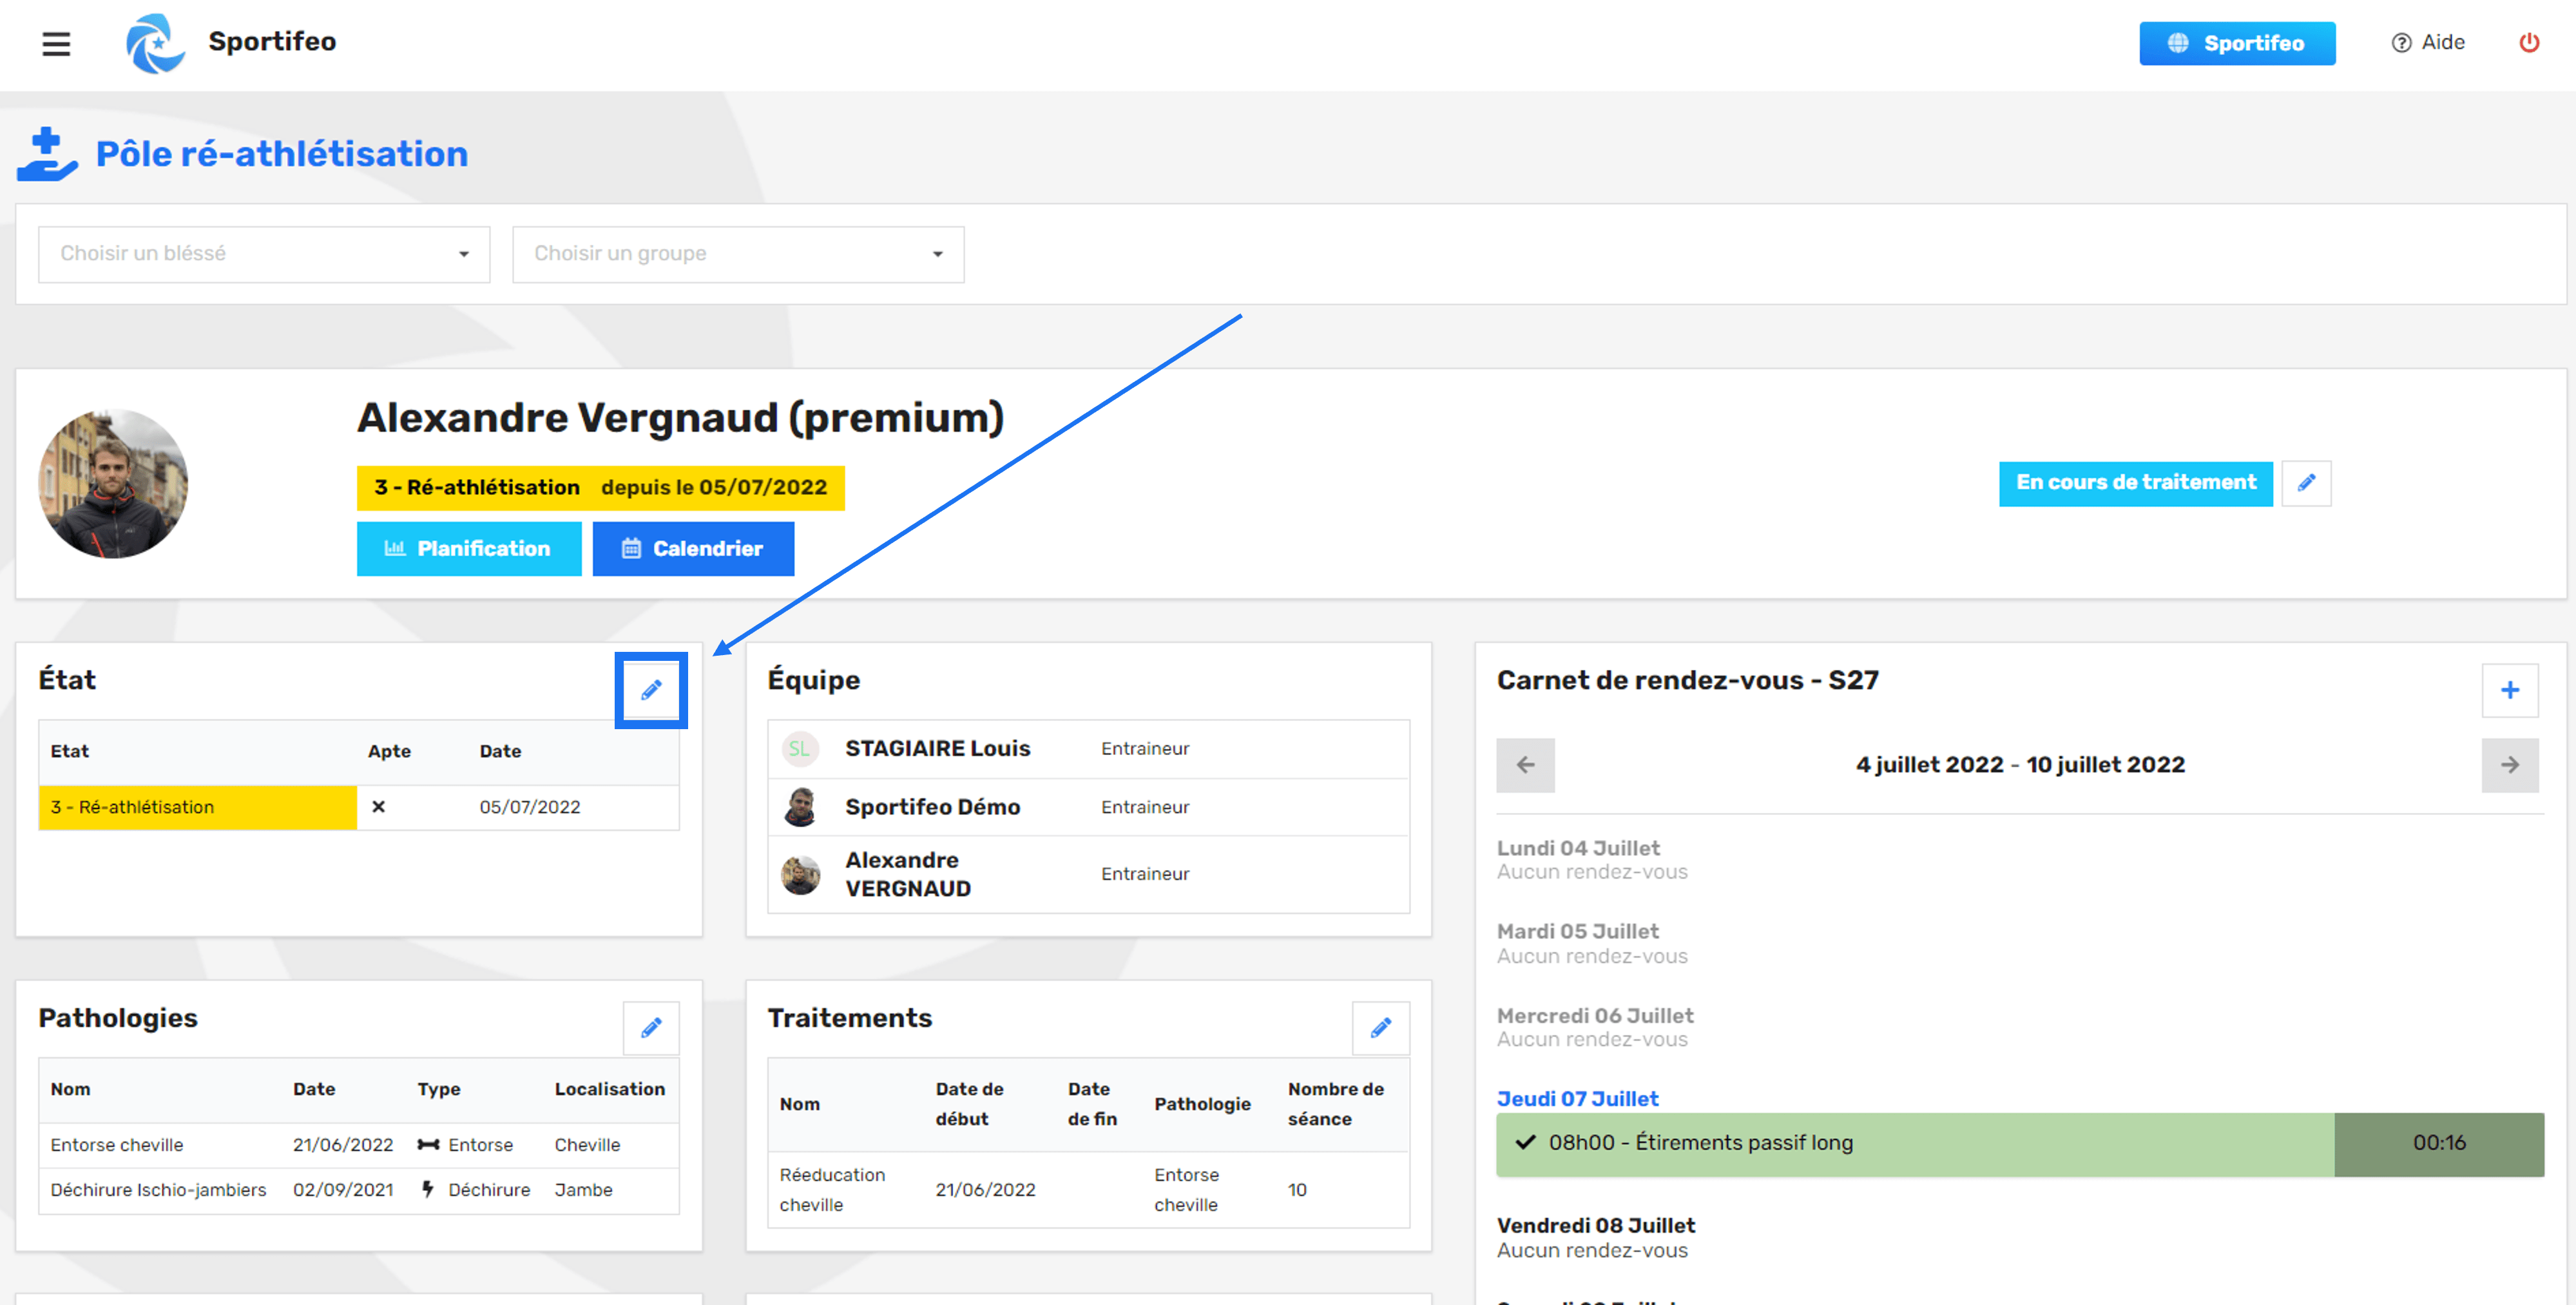
Task: Click the Sportifeo brand name text
Action: pyautogui.click(x=272, y=42)
